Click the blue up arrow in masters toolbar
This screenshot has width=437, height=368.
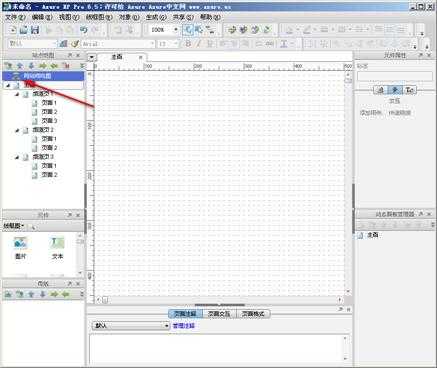click(31, 294)
